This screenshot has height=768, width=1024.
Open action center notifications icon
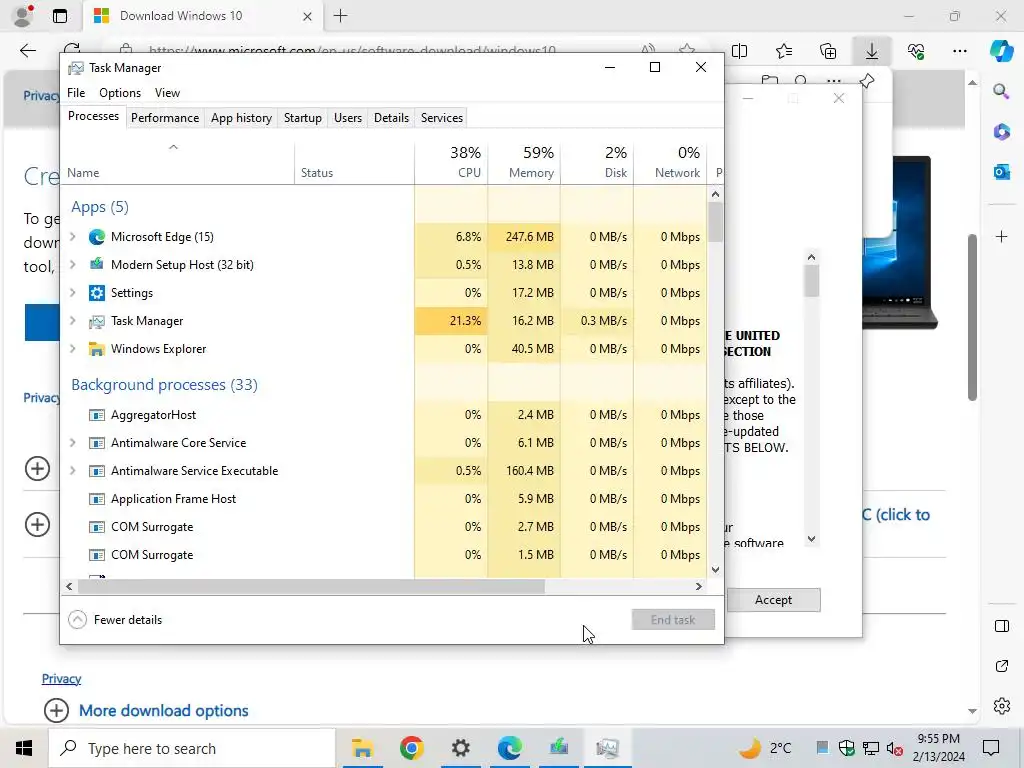991,748
